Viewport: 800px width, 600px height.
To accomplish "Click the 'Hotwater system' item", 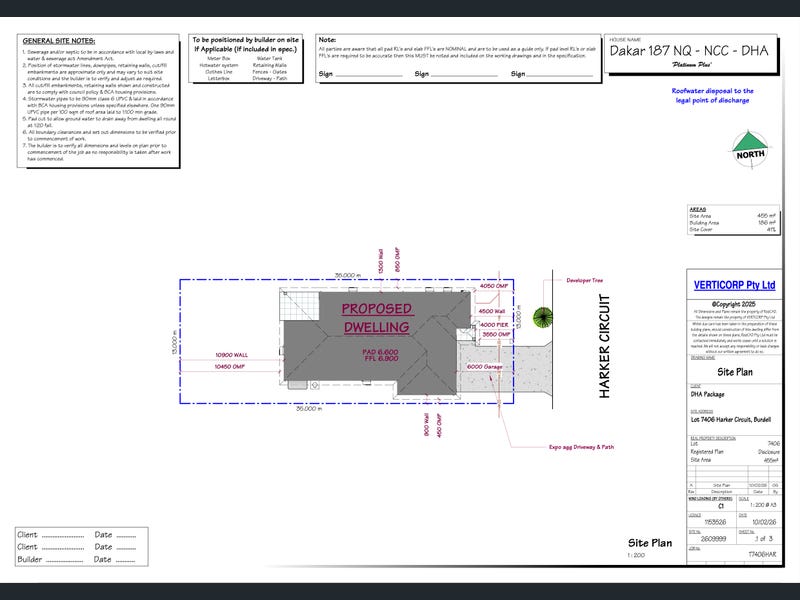I will coord(218,65).
